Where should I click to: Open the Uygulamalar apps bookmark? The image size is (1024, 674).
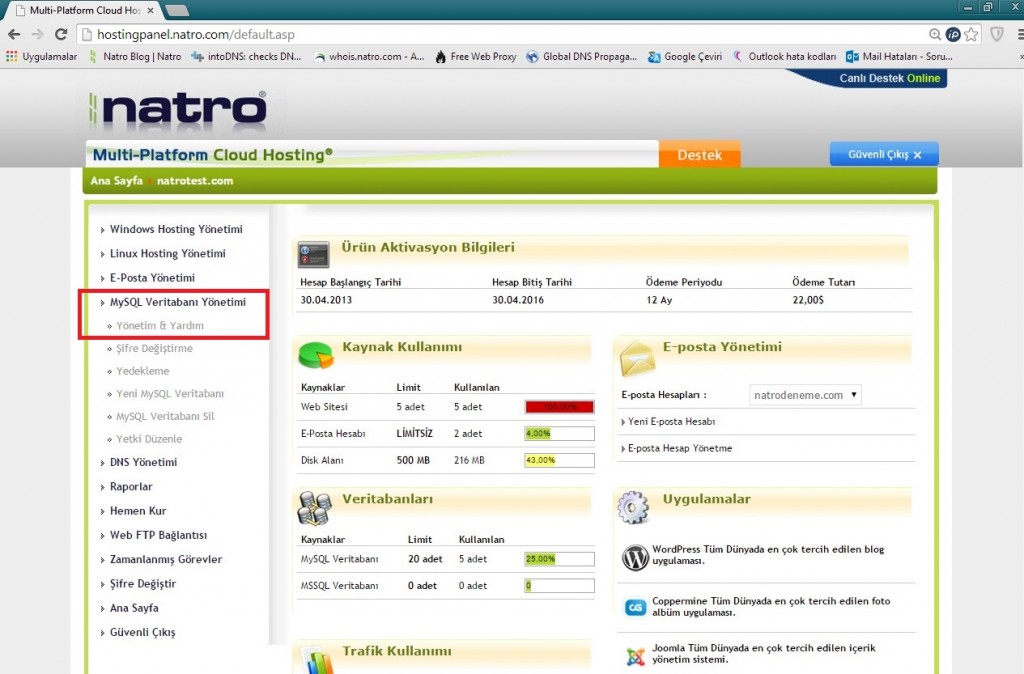click(42, 57)
